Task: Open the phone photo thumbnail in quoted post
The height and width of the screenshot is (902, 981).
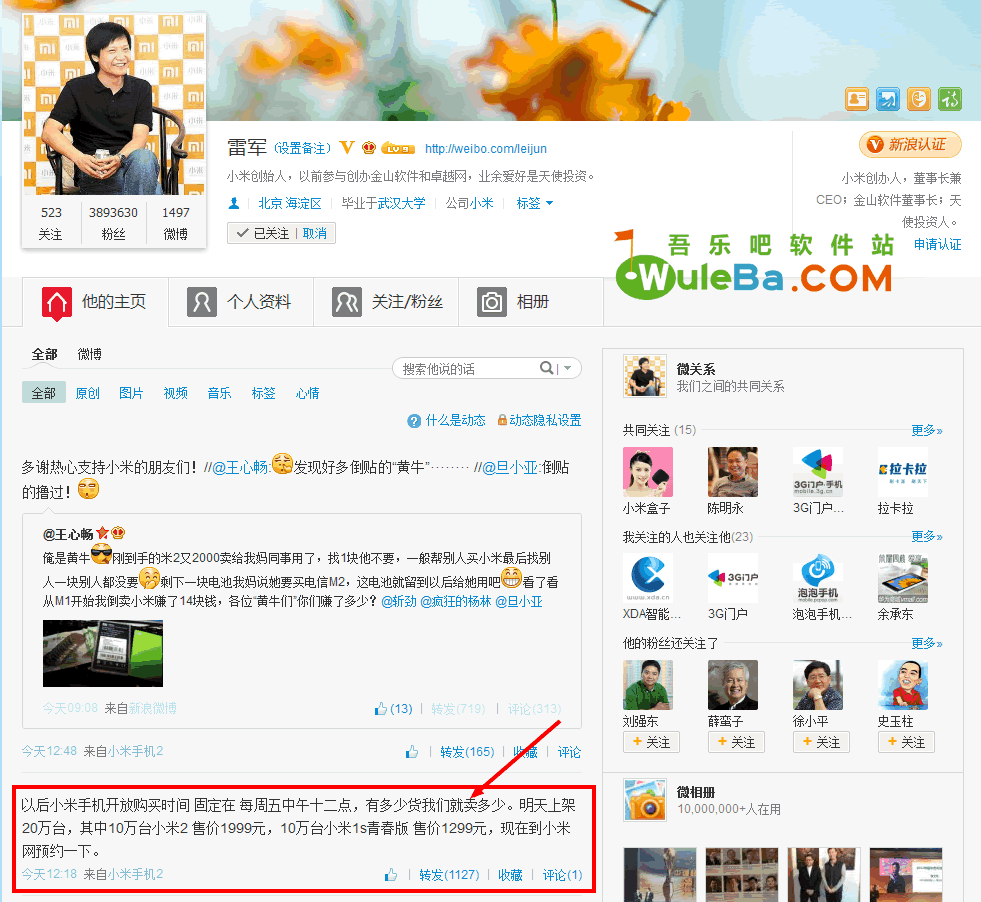Action: point(103,653)
